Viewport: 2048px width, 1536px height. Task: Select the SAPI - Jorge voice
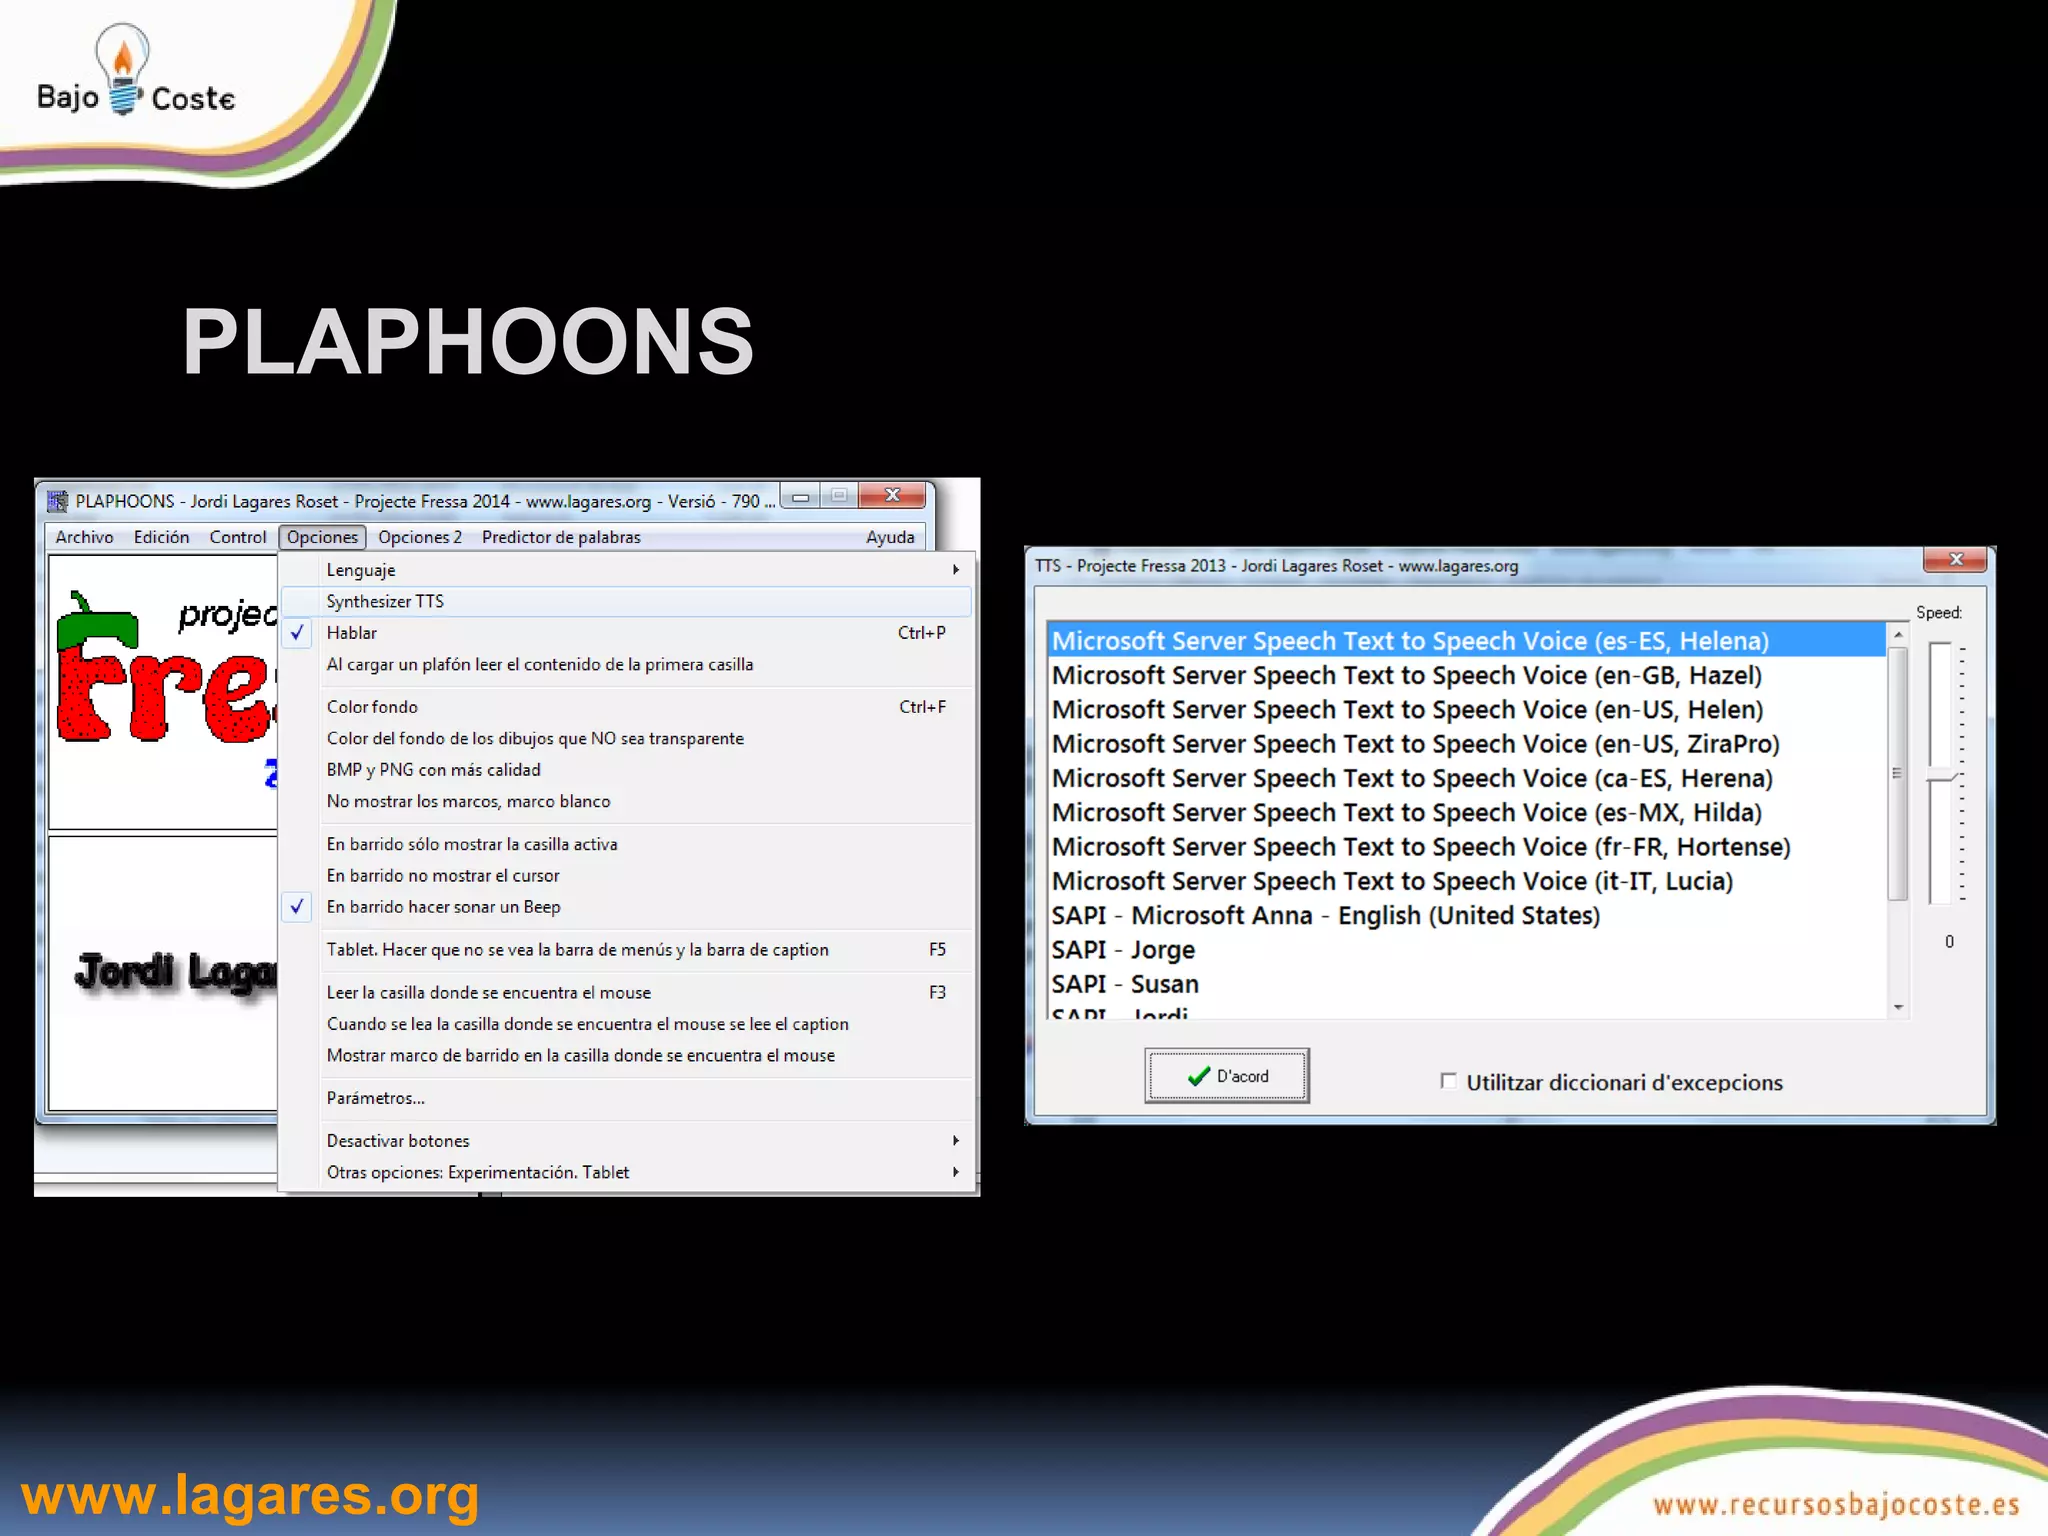(1467, 949)
